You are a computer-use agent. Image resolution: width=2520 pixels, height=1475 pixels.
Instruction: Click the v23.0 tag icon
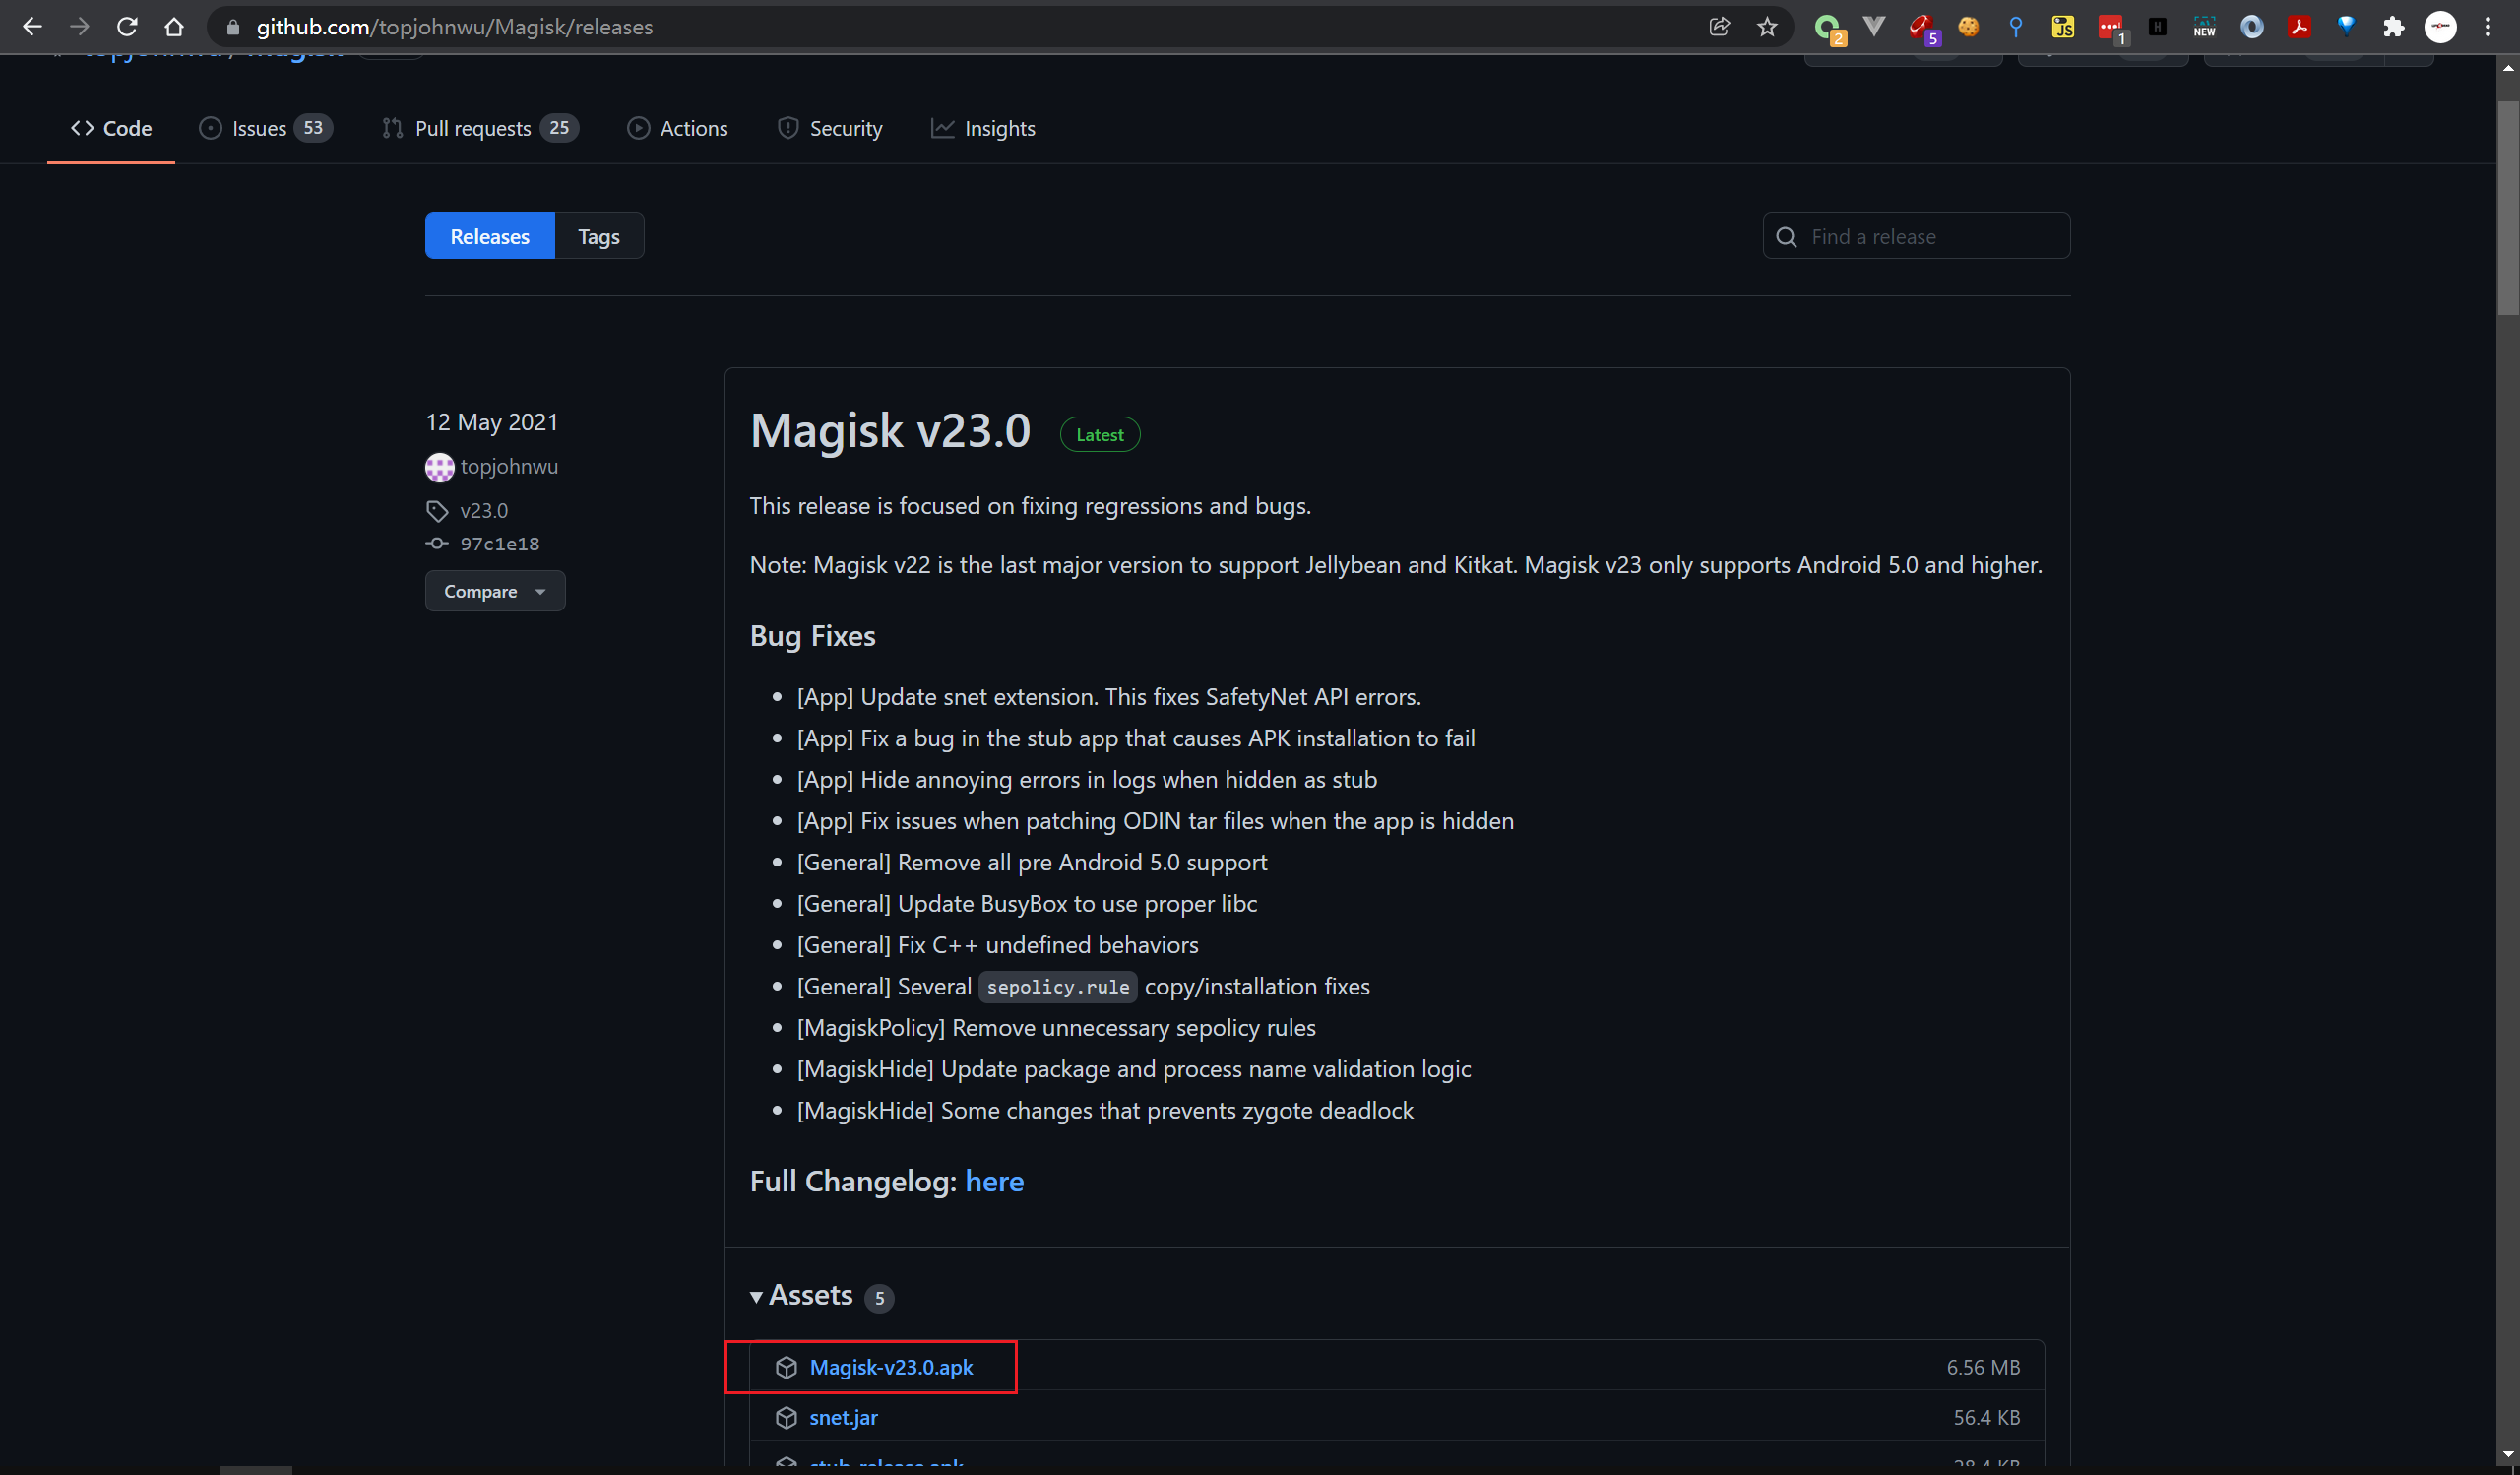click(437, 511)
